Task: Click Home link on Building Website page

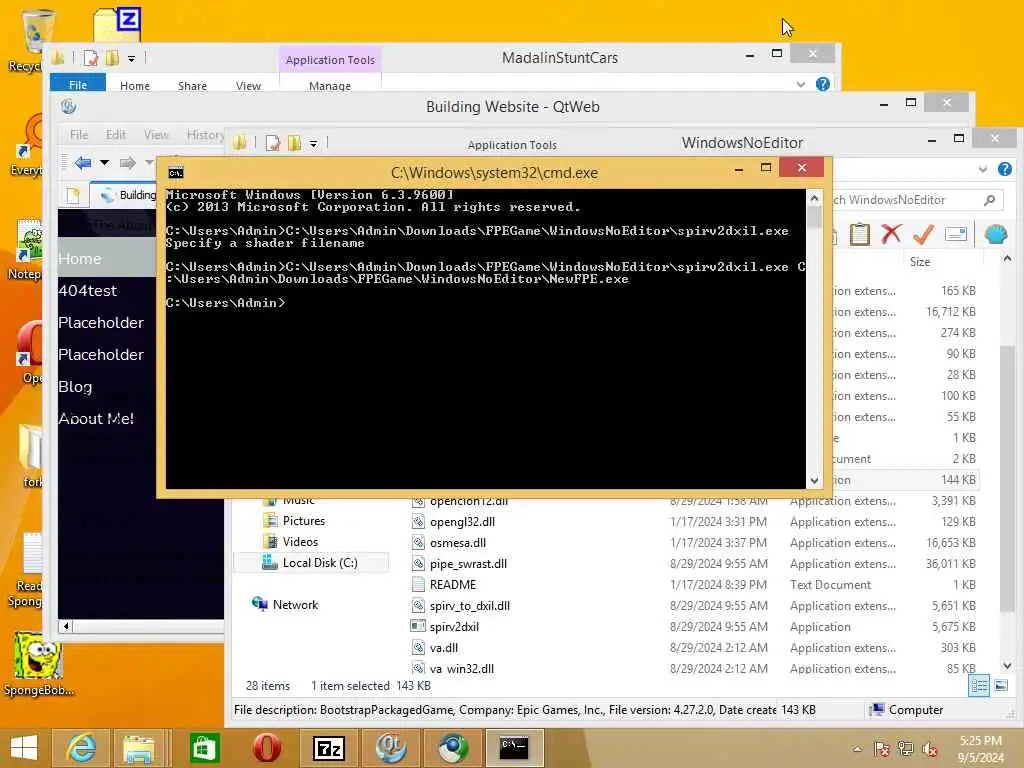Action: [80, 259]
